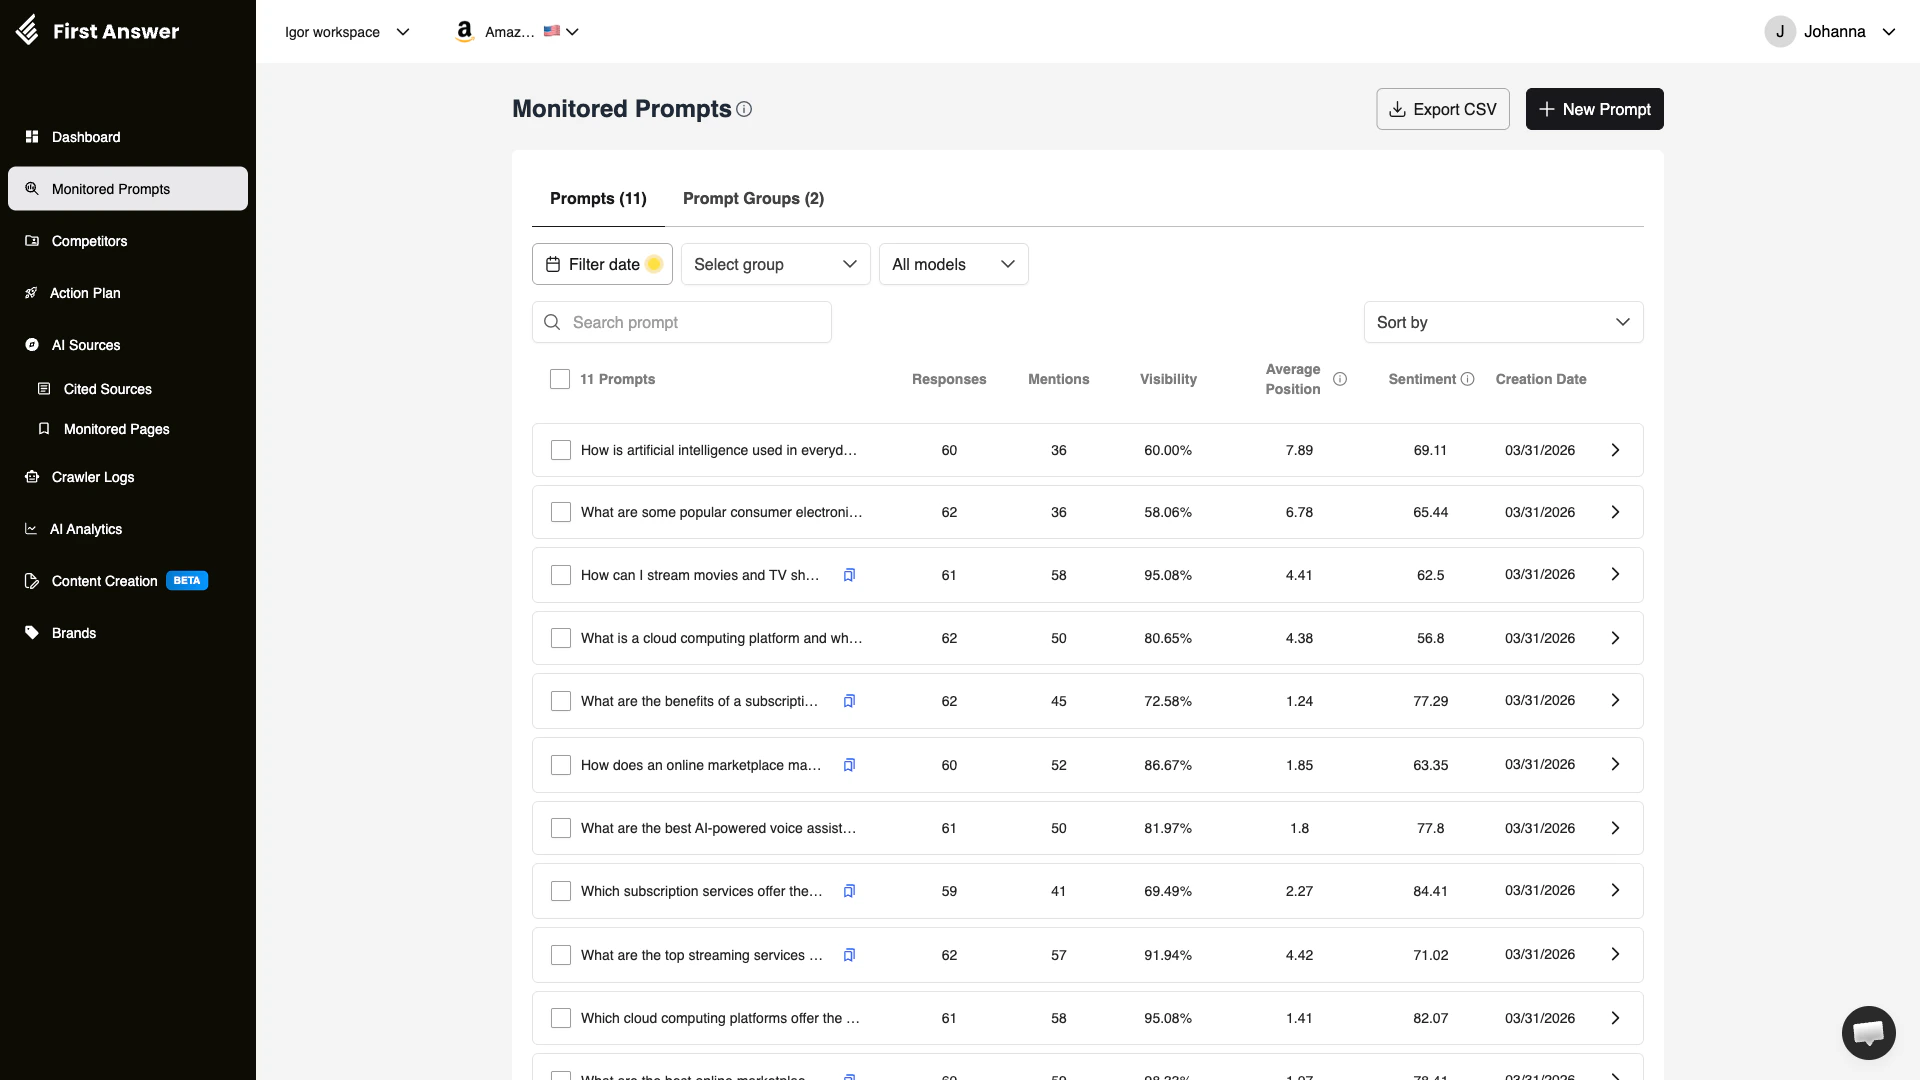
Task: Open the Dashboard from the sidebar
Action: tap(85, 137)
